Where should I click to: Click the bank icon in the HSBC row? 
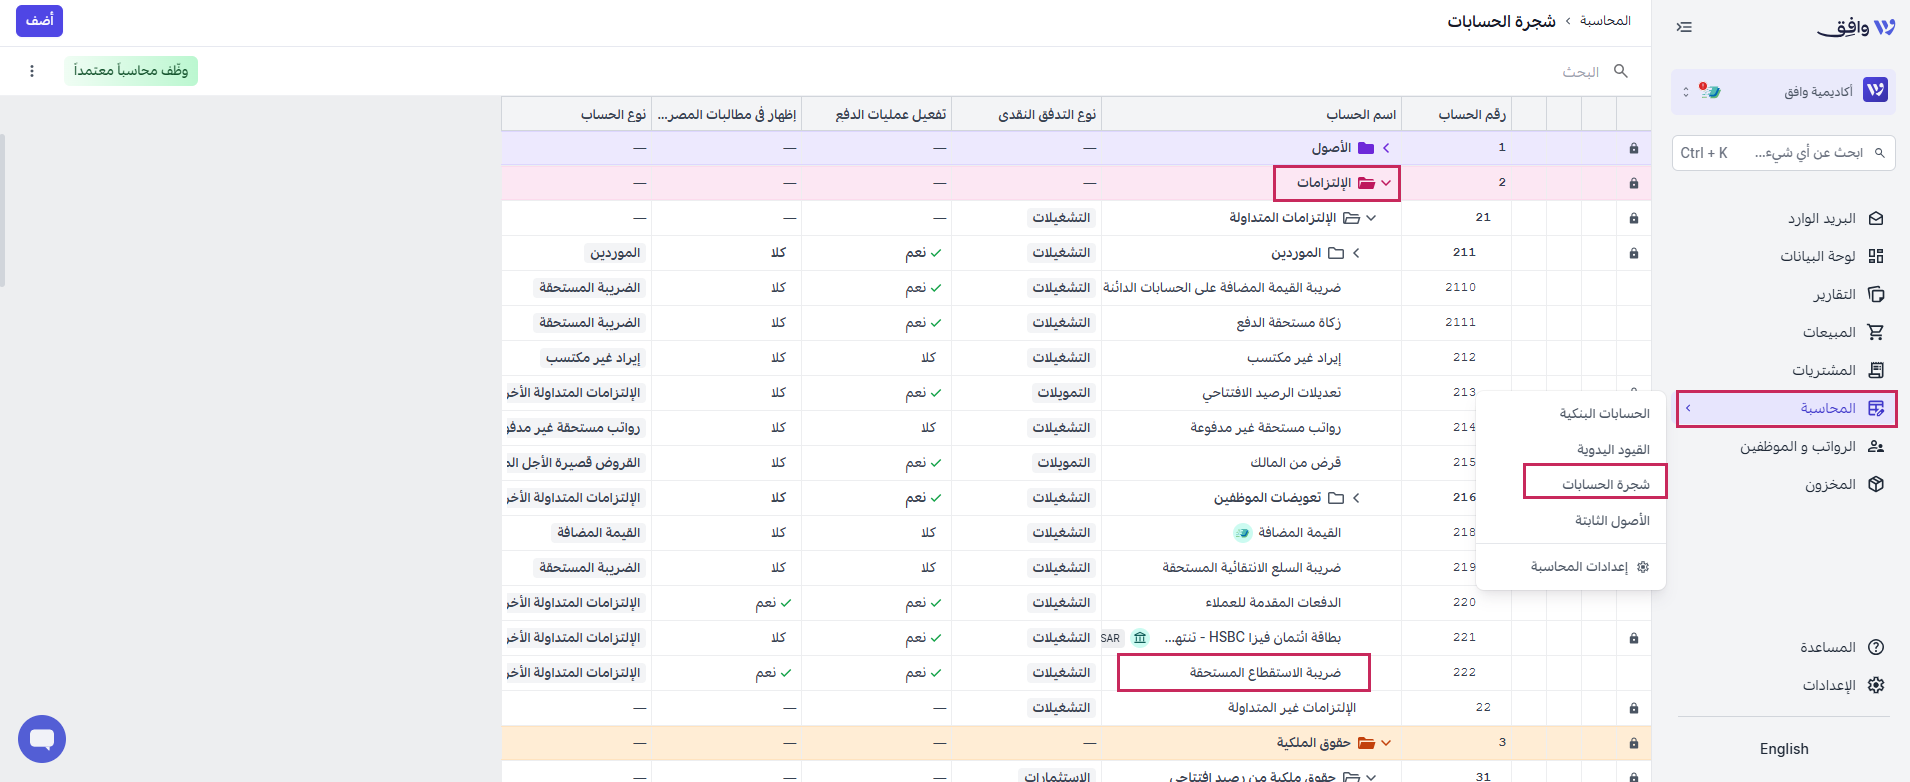[1140, 637]
